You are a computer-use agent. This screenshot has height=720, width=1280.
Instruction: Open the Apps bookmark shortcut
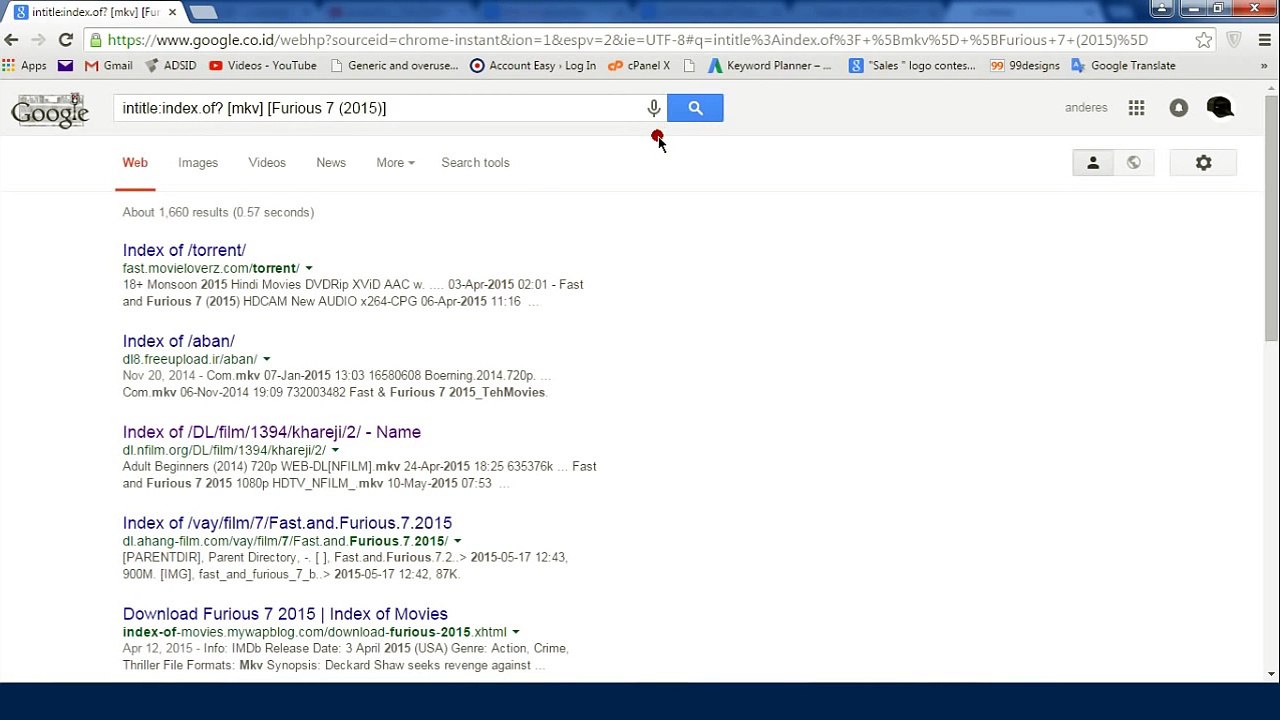click(x=25, y=66)
